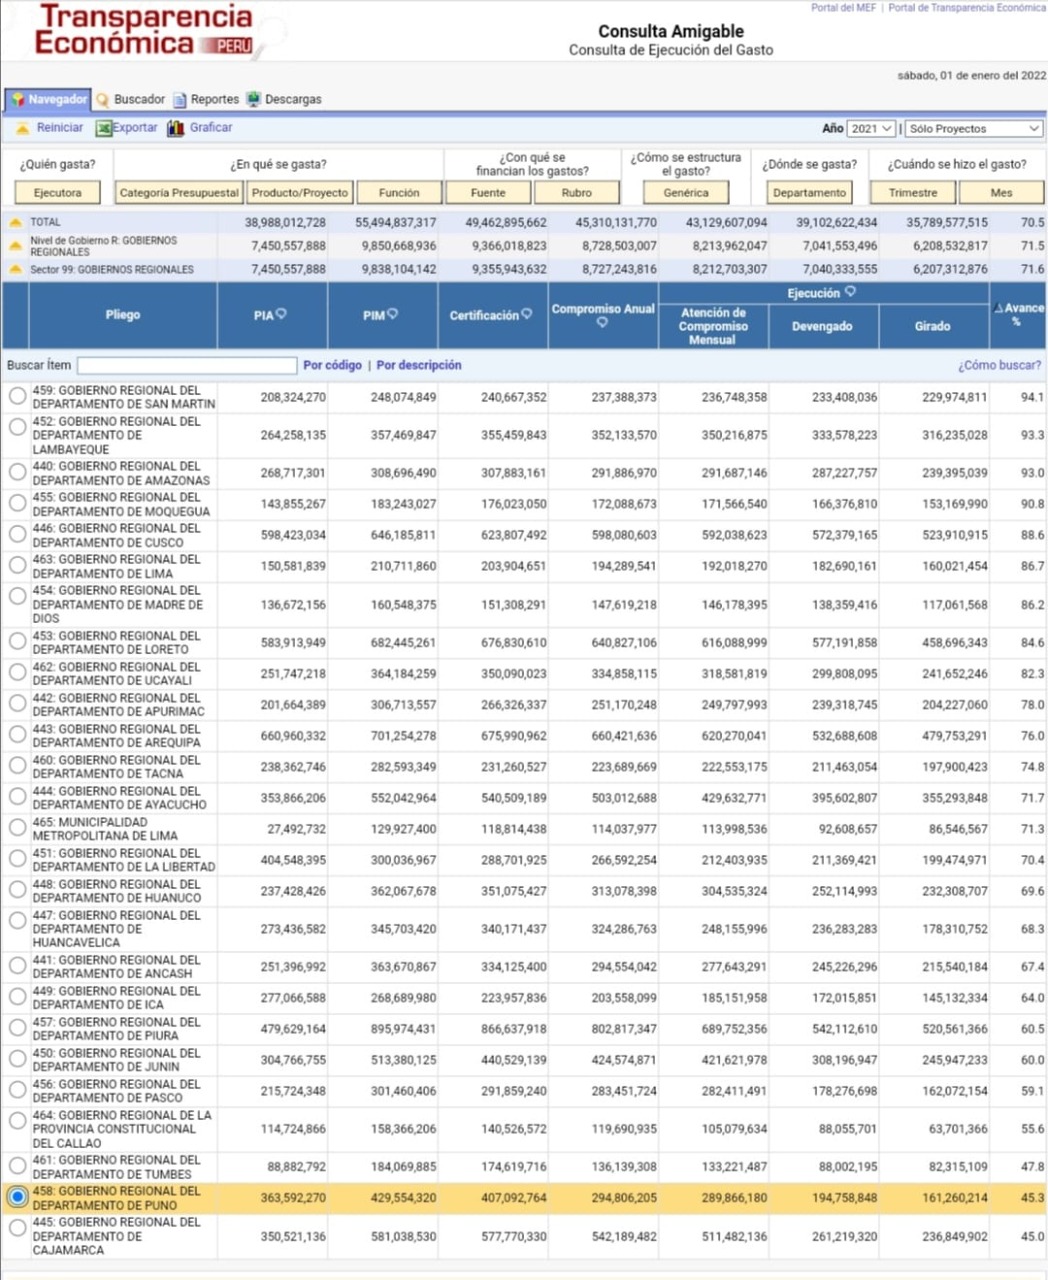The image size is (1048, 1280).
Task: Switch to the Reportes tab
Action: [x=206, y=100]
